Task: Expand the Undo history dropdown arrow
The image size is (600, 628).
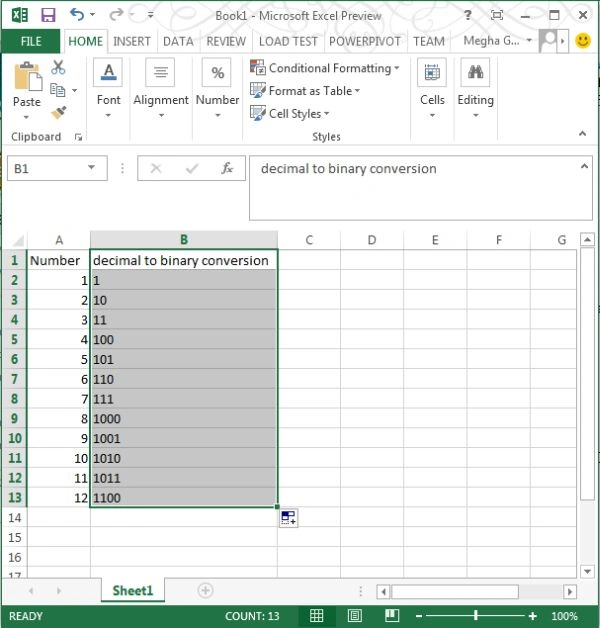Action: 93,15
